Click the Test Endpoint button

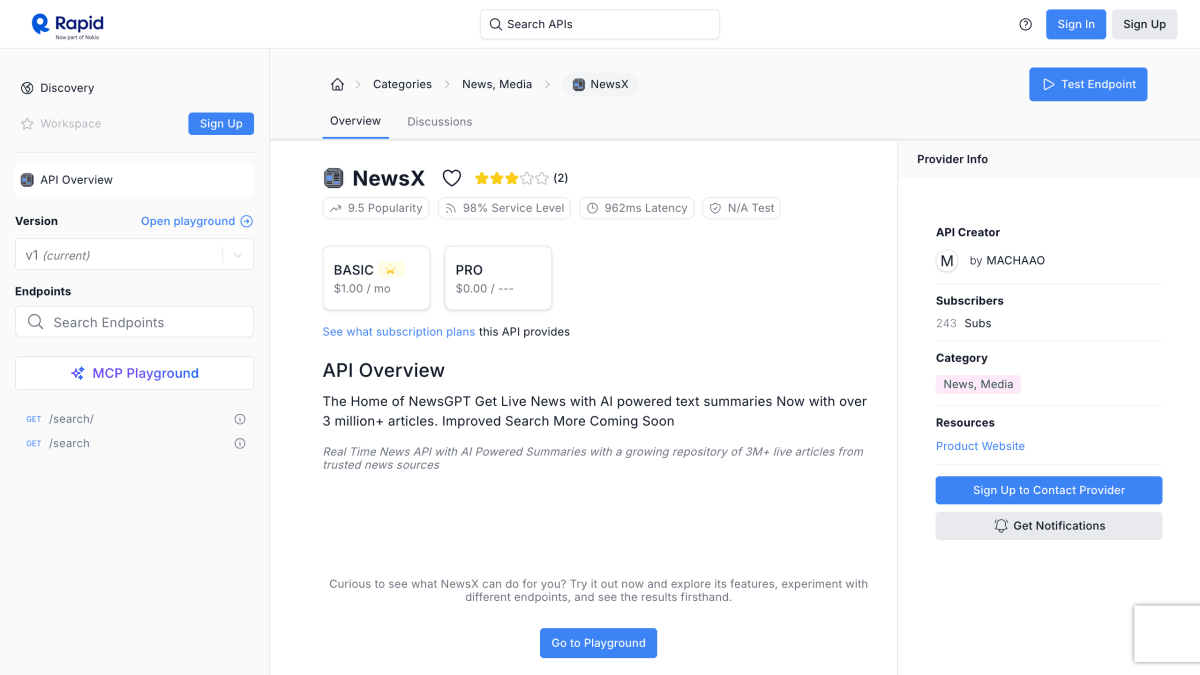coord(1088,84)
